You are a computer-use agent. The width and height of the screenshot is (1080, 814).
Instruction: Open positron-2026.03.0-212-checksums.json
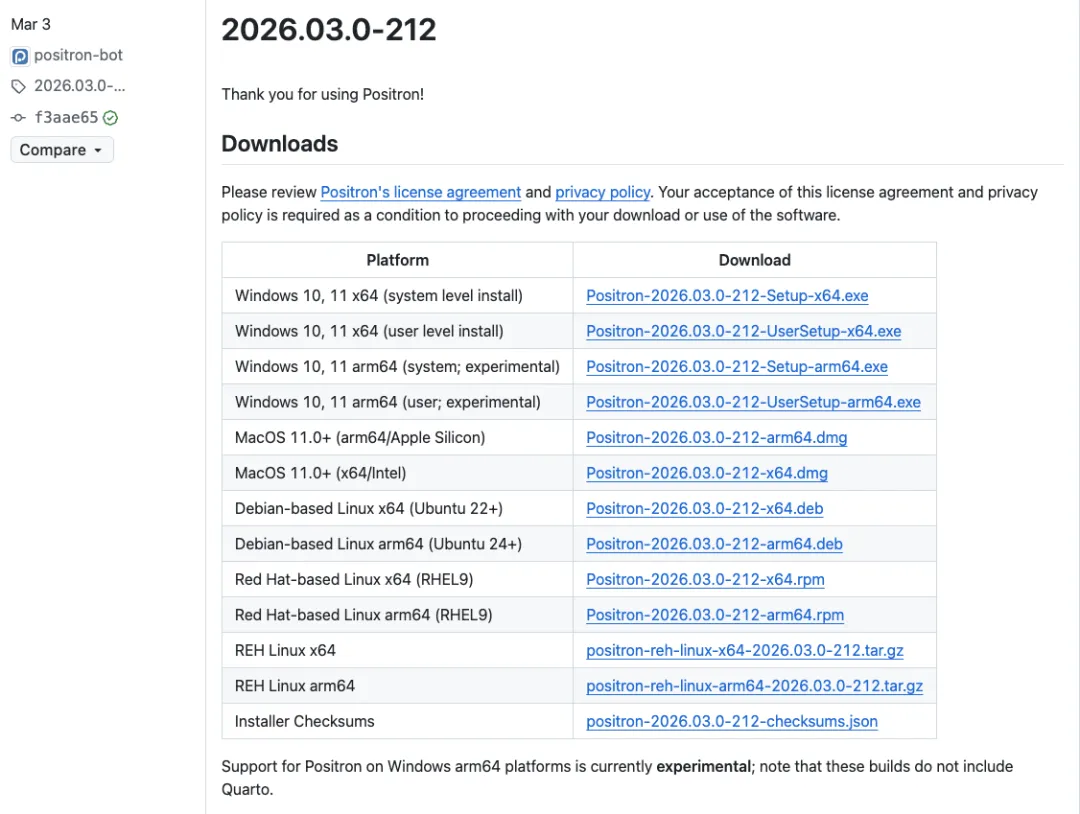[x=732, y=722]
